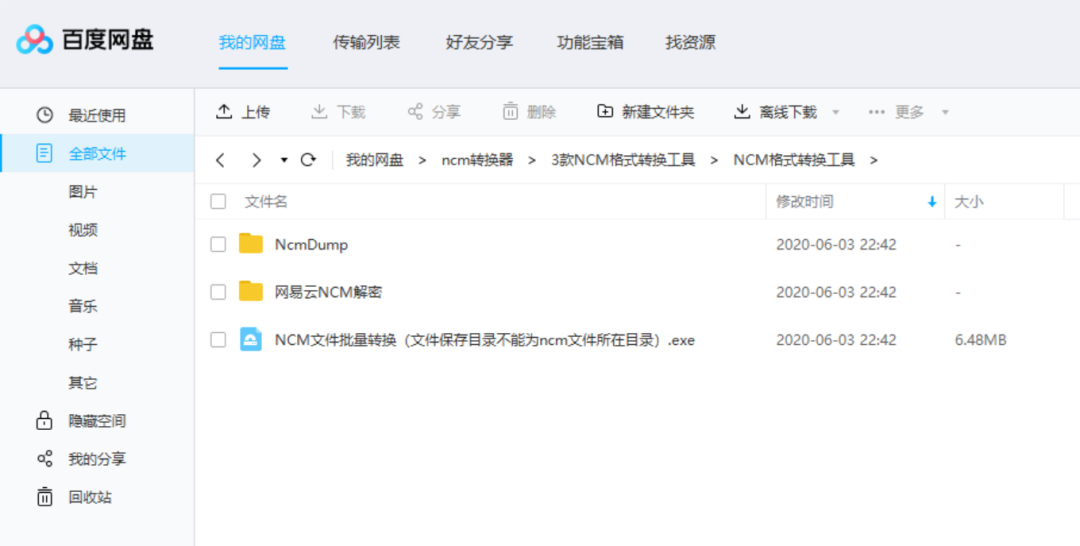Select 文档 category in sidebar

click(83, 269)
